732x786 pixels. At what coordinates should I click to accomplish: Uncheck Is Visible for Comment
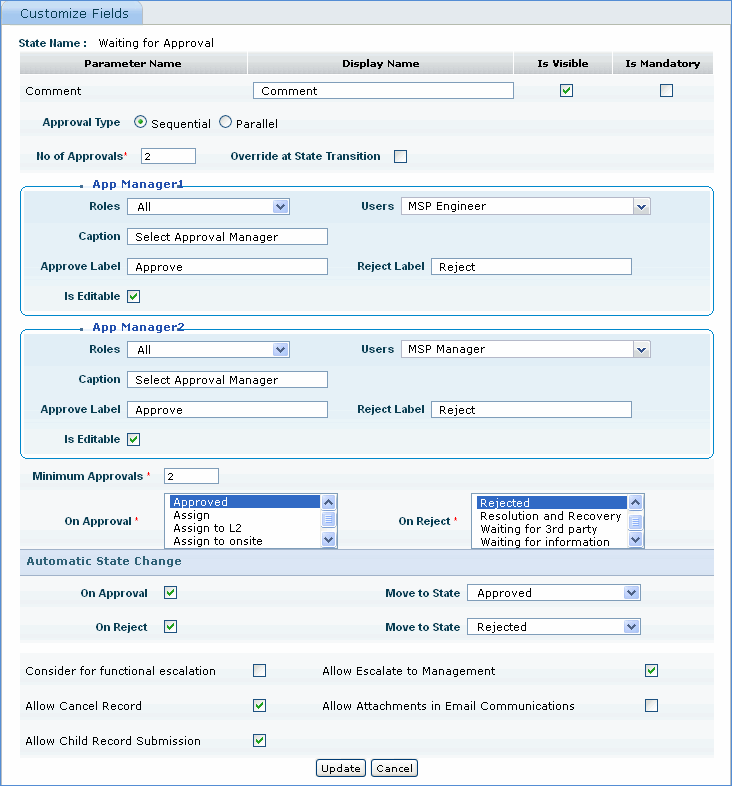(566, 91)
